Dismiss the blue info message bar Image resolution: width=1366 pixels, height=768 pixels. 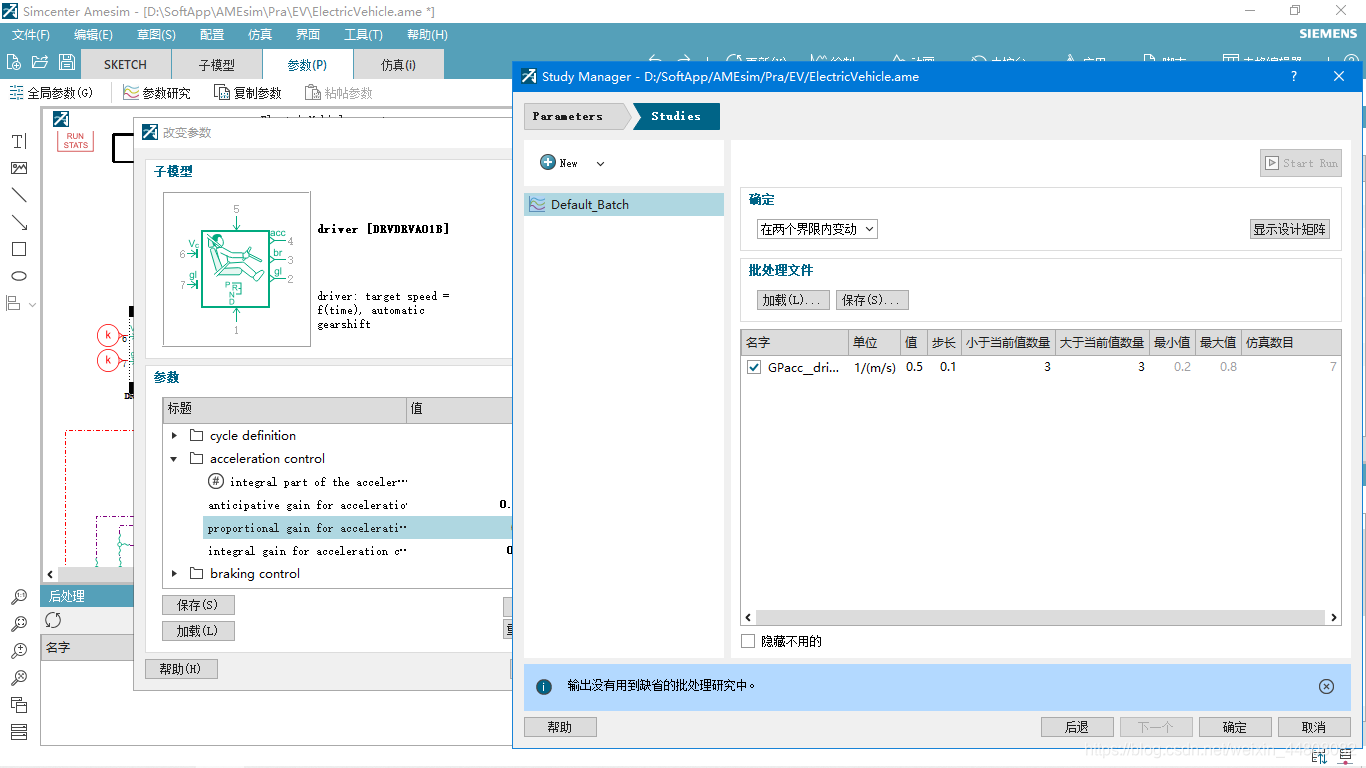coord(1326,686)
